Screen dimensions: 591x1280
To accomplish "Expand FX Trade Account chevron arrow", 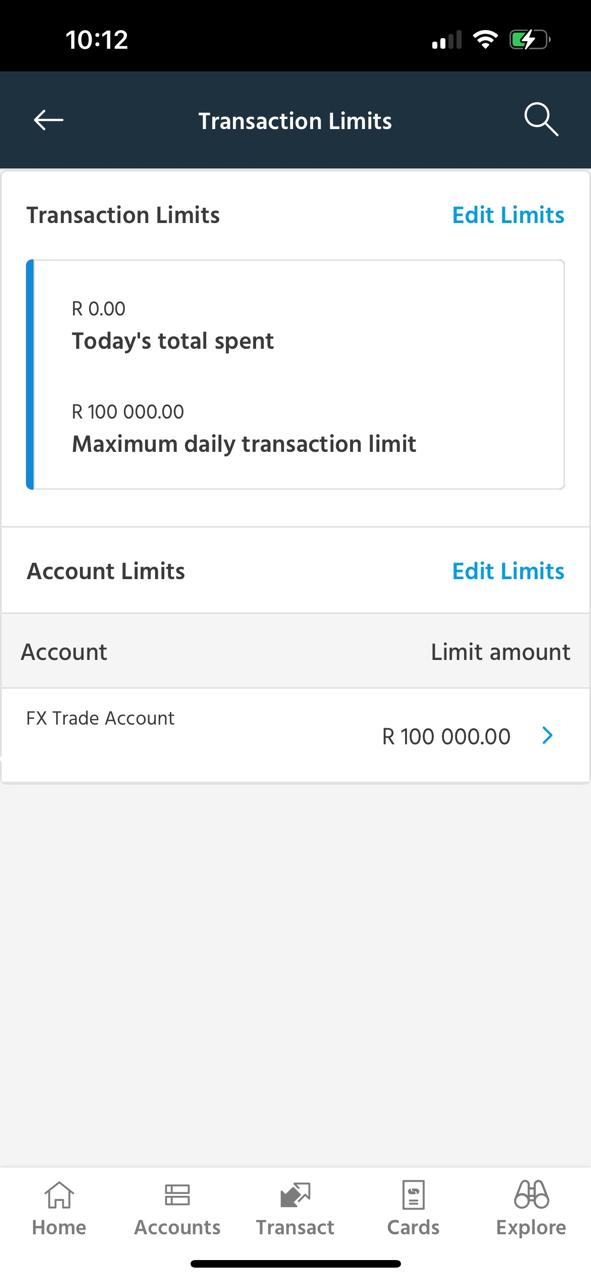I will pos(547,736).
